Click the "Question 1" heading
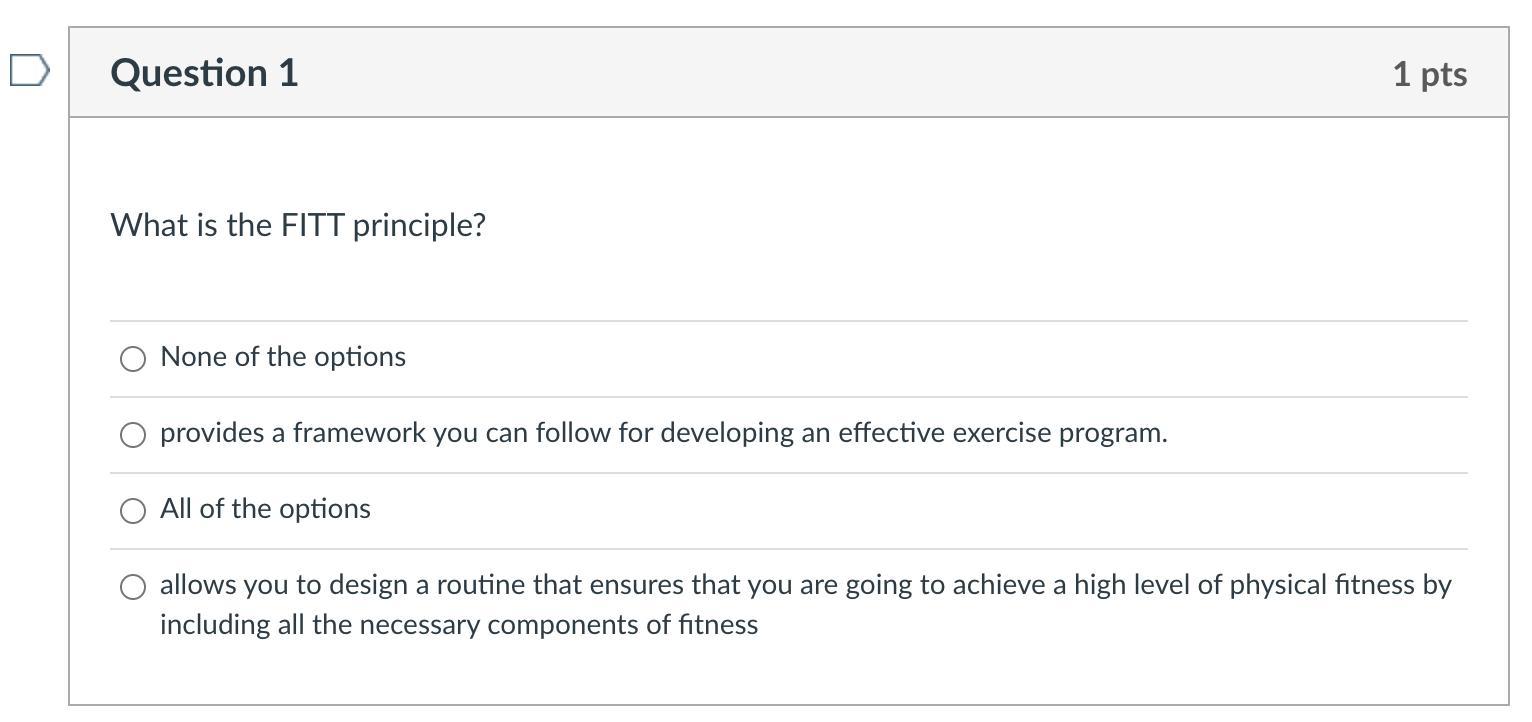 (x=204, y=73)
